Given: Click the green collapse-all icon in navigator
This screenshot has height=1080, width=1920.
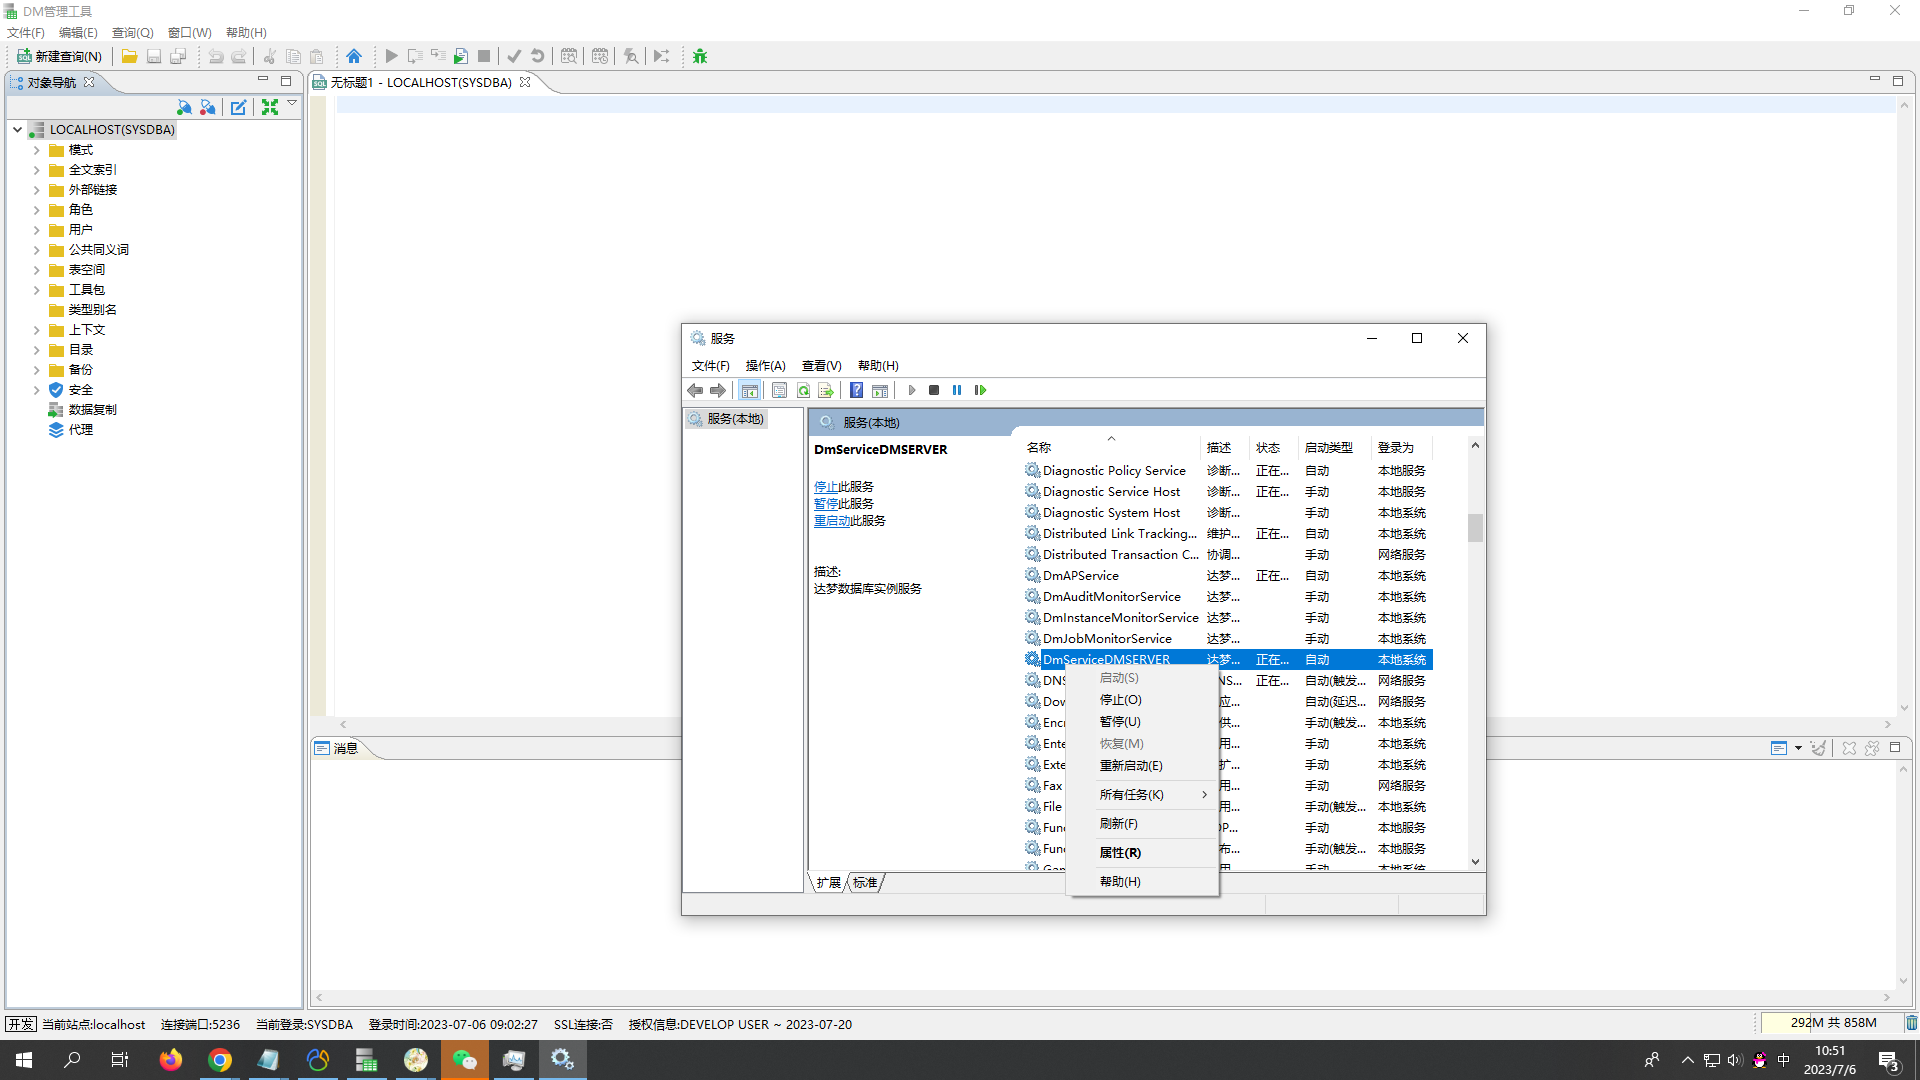Looking at the screenshot, I should [270, 107].
